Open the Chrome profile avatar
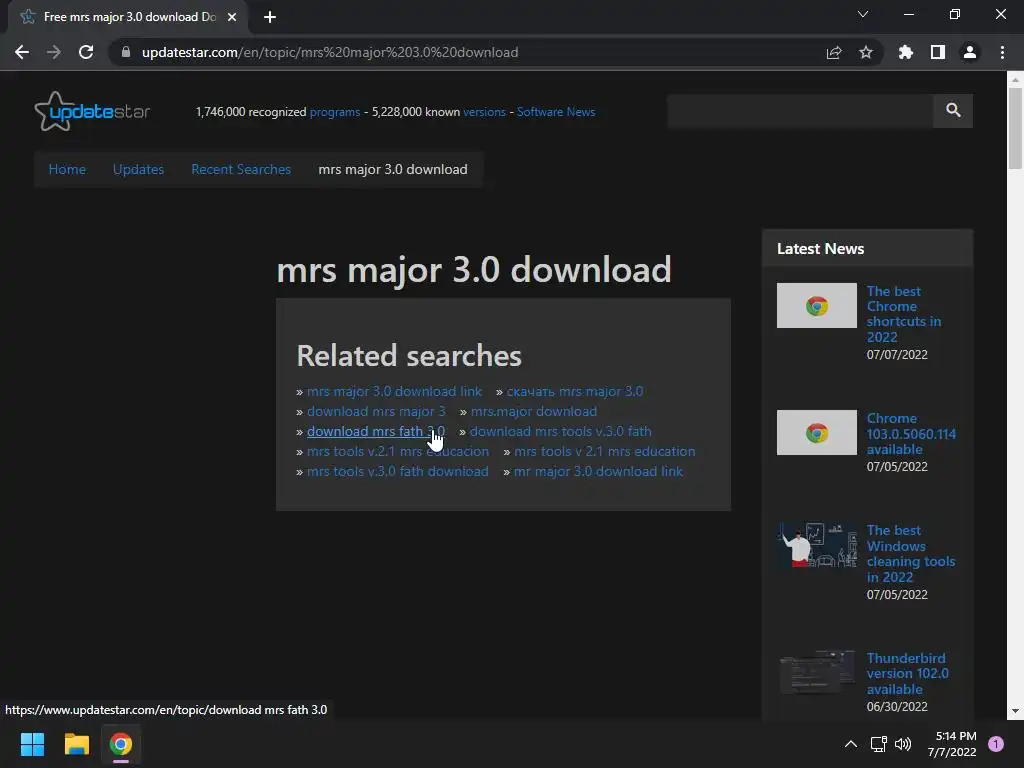This screenshot has width=1024, height=768. pyautogui.click(x=970, y=52)
